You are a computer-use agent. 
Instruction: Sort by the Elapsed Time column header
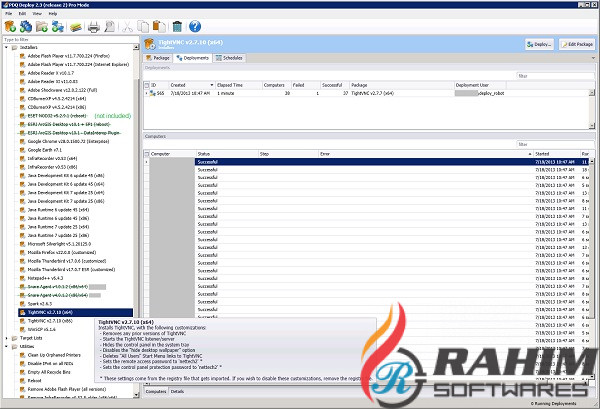point(238,85)
